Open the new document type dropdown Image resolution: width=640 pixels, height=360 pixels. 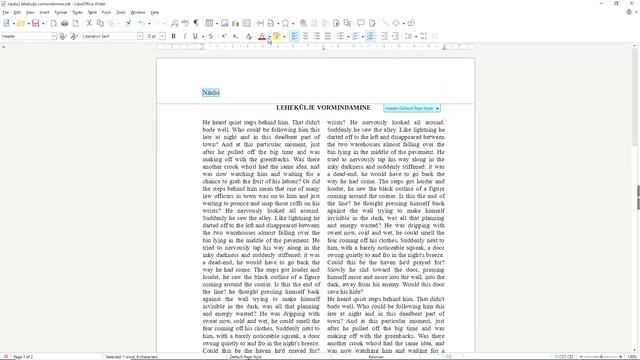click(13, 24)
